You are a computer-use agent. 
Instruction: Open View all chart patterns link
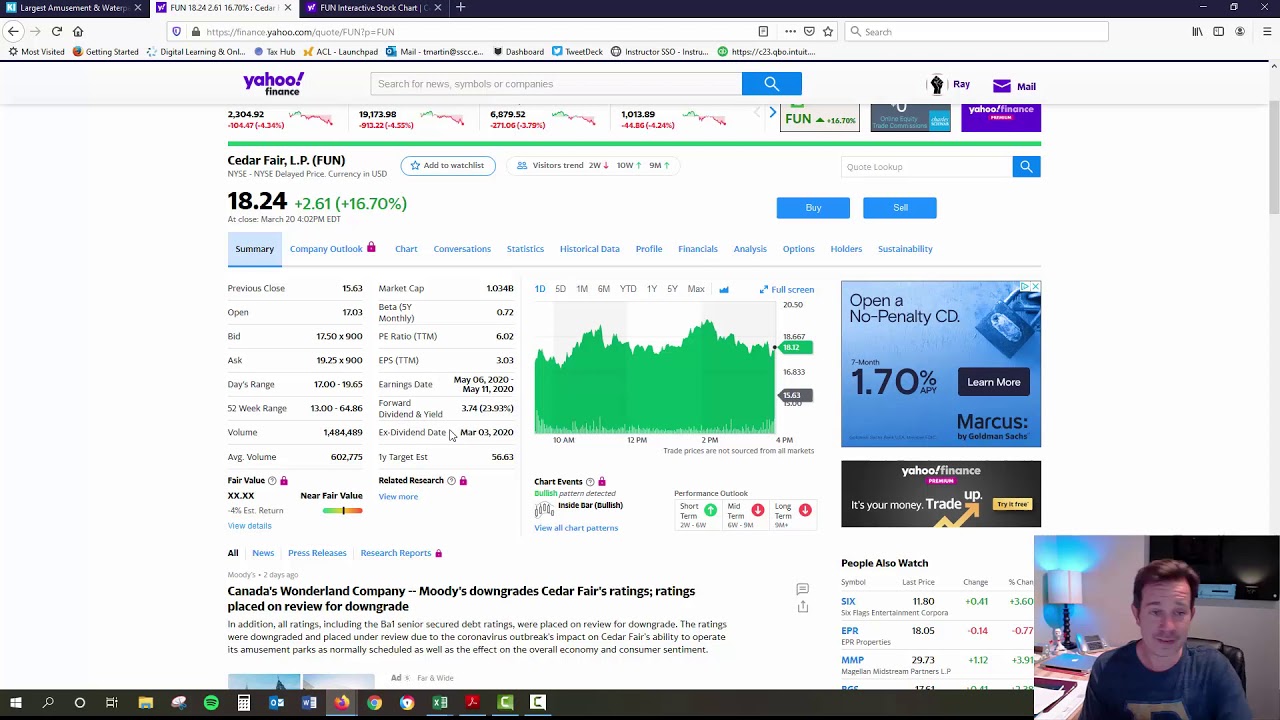(x=576, y=528)
